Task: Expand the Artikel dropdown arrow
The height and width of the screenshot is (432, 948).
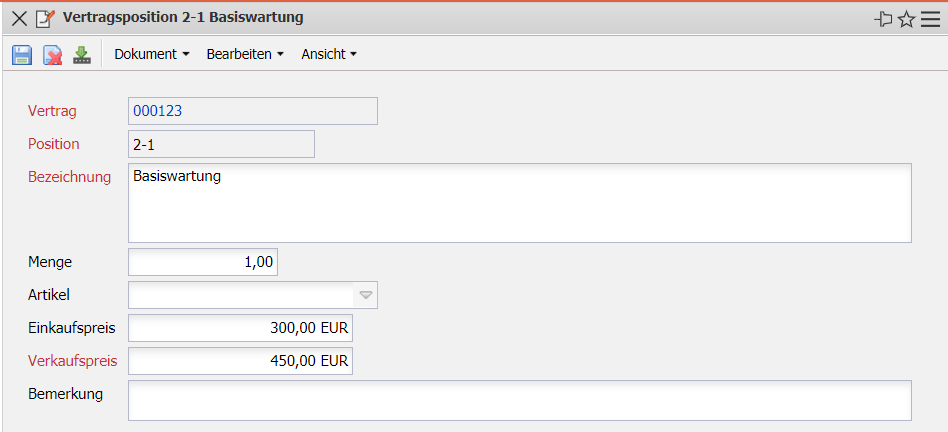Action: click(366, 295)
